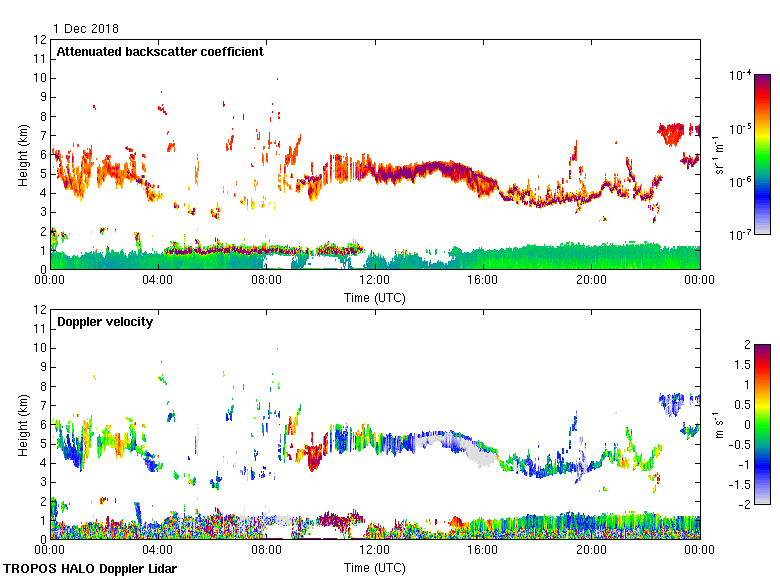The image size is (780, 580).
Task: Click the "Time (UTC)" label under the bottom plot
Action: (375, 567)
